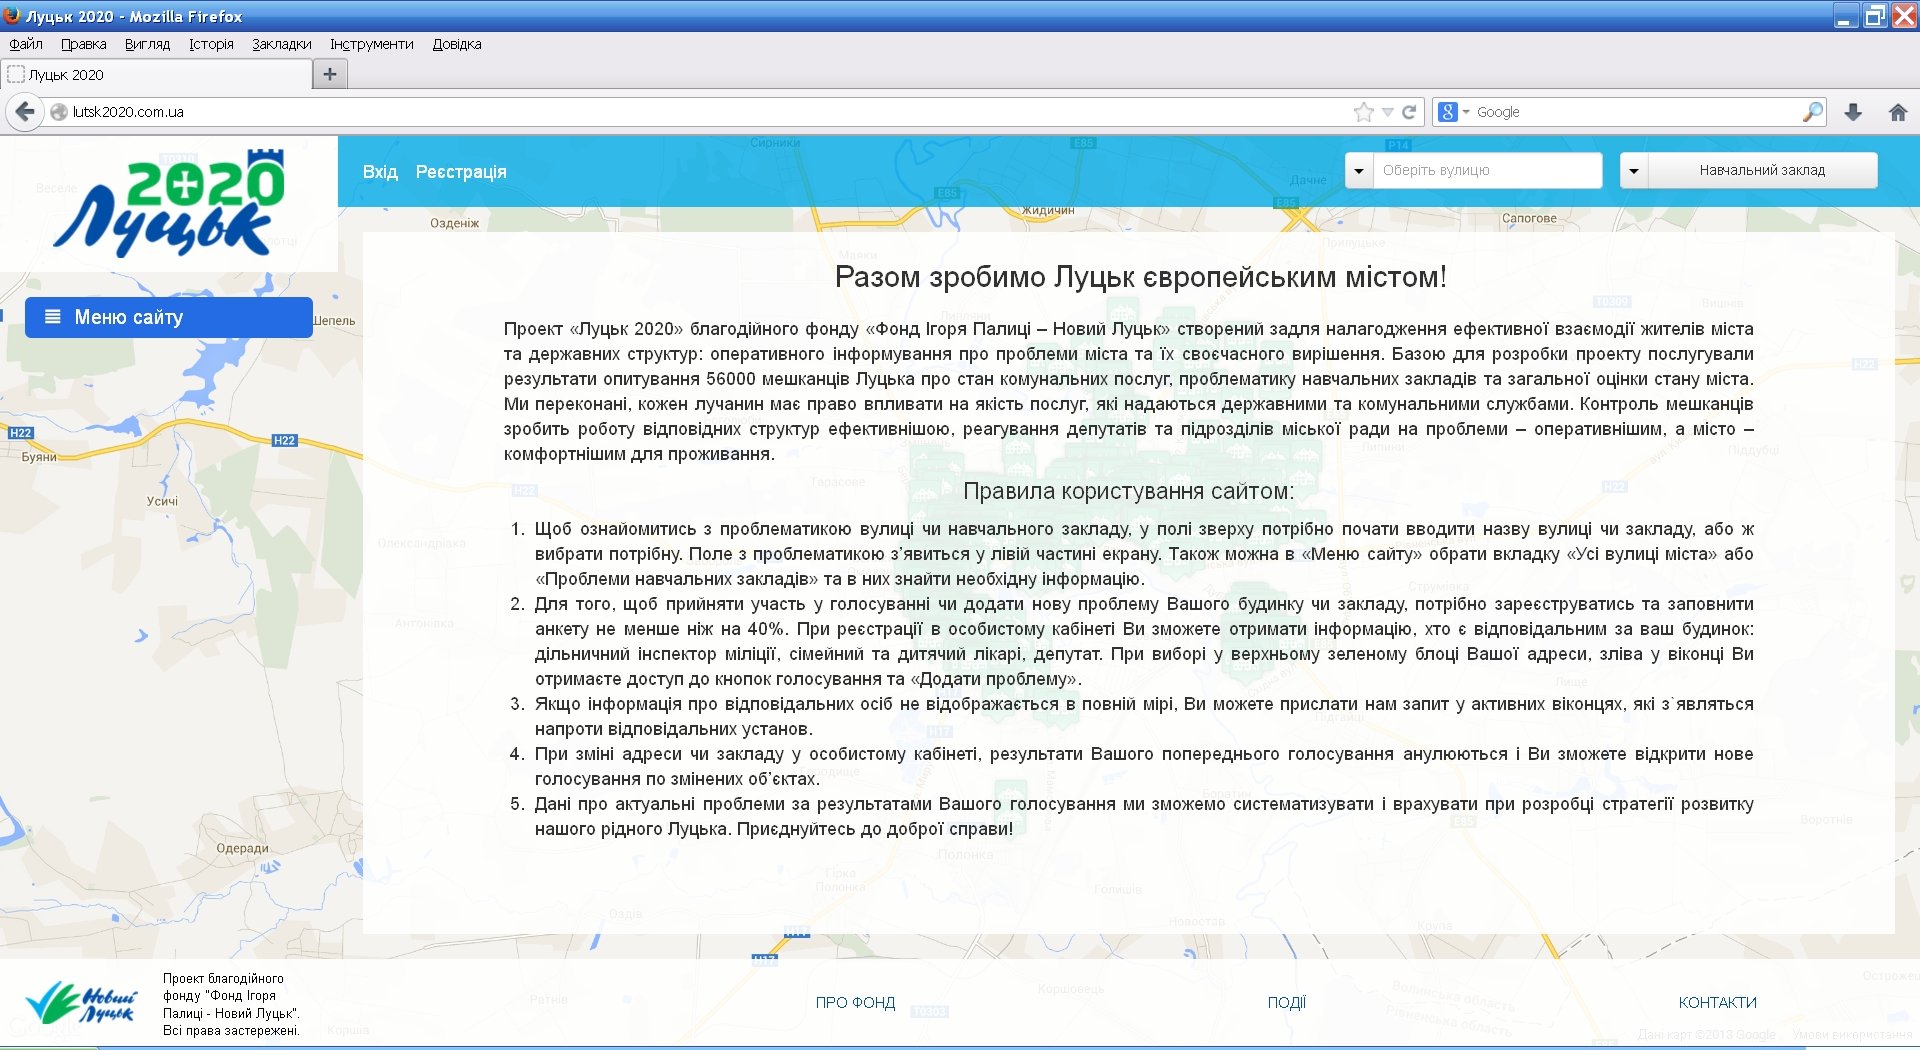Show URL history dropdown in address bar
The image size is (1920, 1050).
click(x=1387, y=112)
